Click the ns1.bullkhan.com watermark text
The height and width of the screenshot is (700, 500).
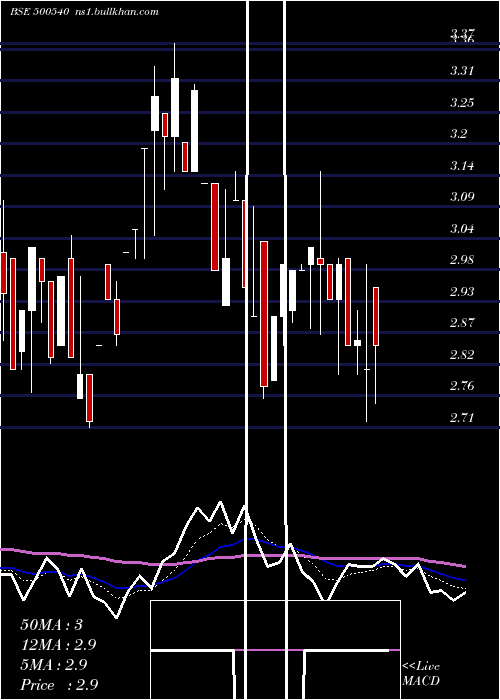click(x=115, y=12)
